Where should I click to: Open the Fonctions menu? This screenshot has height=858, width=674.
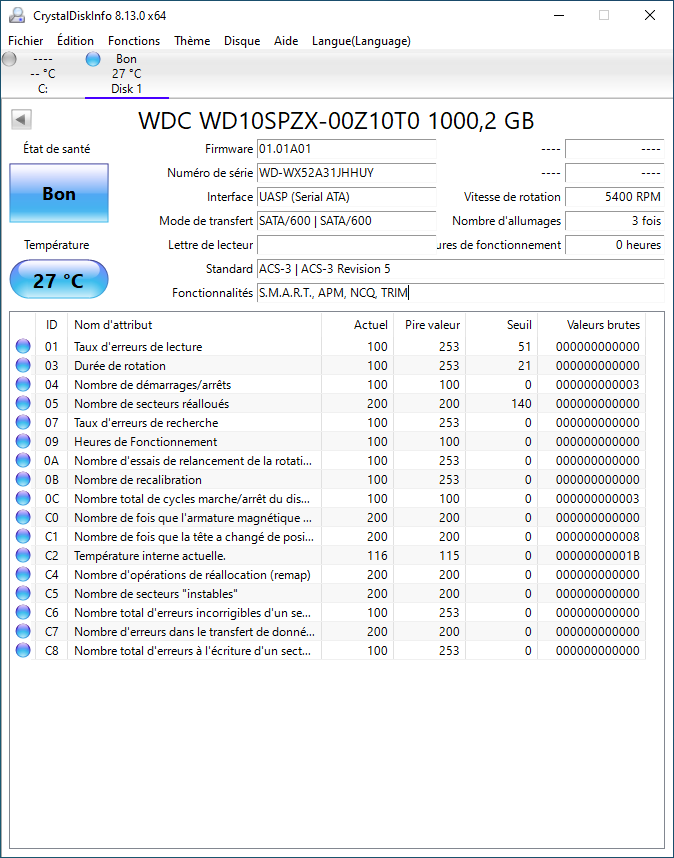(x=134, y=41)
